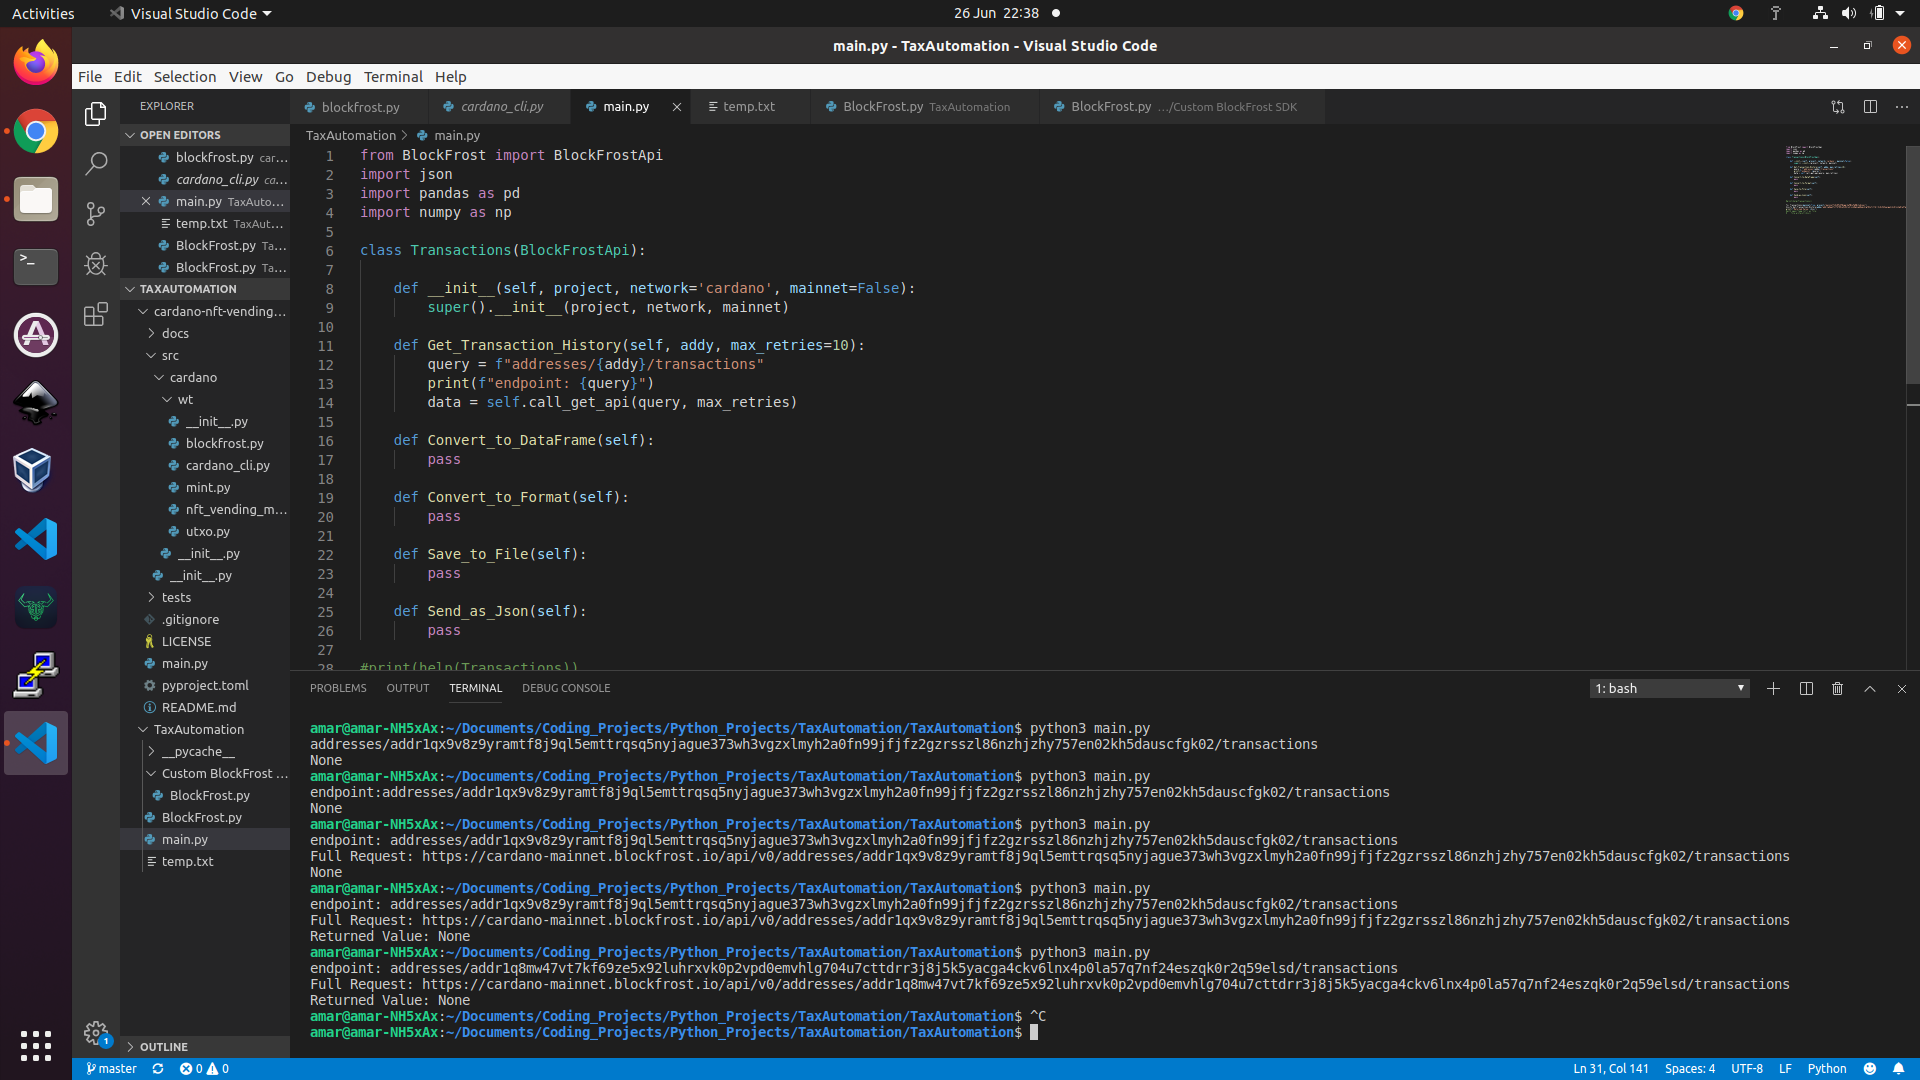The height and width of the screenshot is (1080, 1920).
Task: Click the LF end-of-line indicator
Action: coord(1785,1069)
